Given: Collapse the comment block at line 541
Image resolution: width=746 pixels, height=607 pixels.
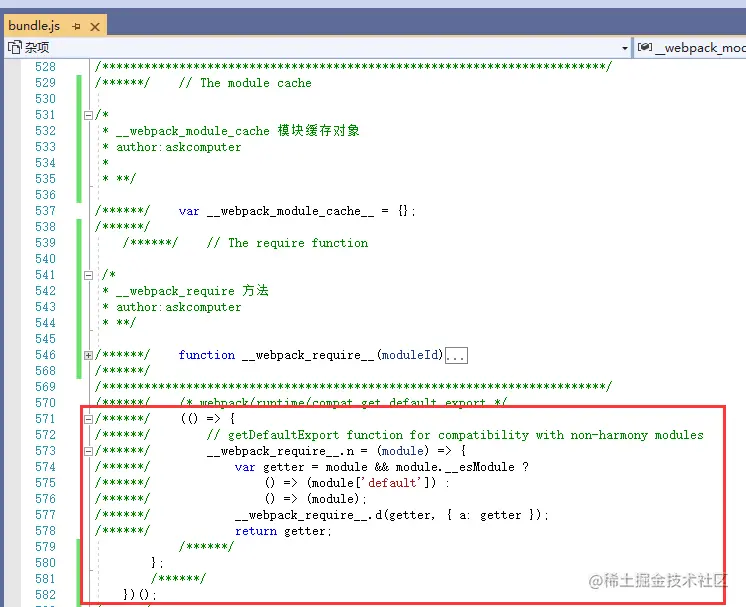Looking at the screenshot, I should pyautogui.click(x=88, y=275).
